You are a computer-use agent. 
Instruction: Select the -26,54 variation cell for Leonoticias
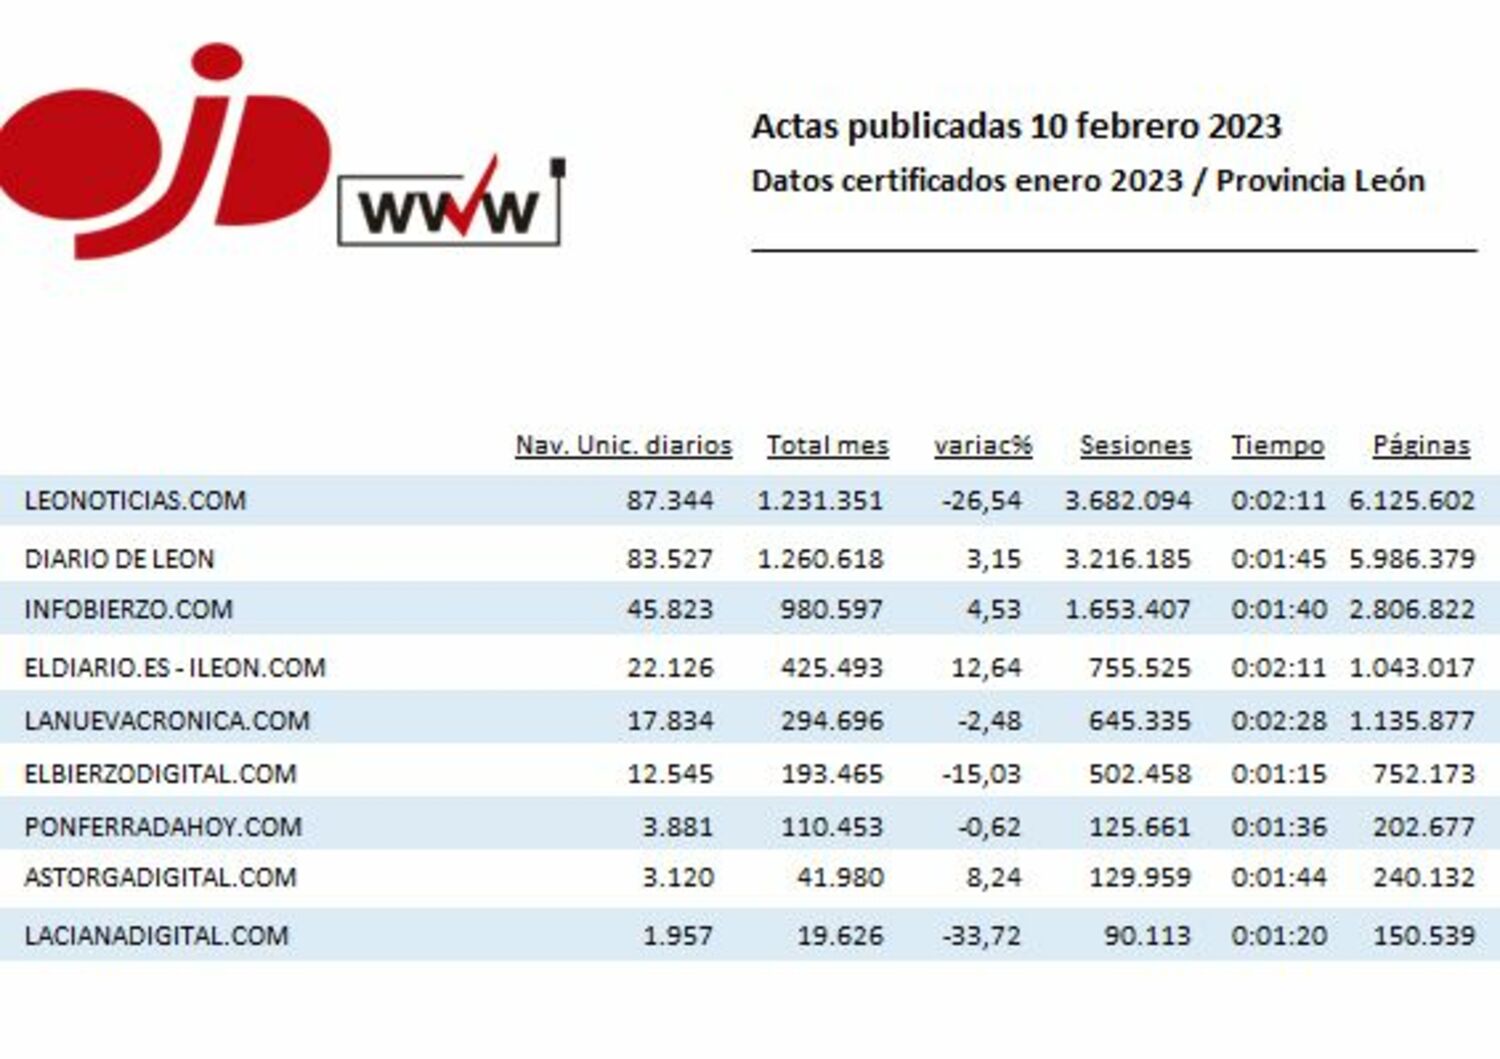coord(981,500)
